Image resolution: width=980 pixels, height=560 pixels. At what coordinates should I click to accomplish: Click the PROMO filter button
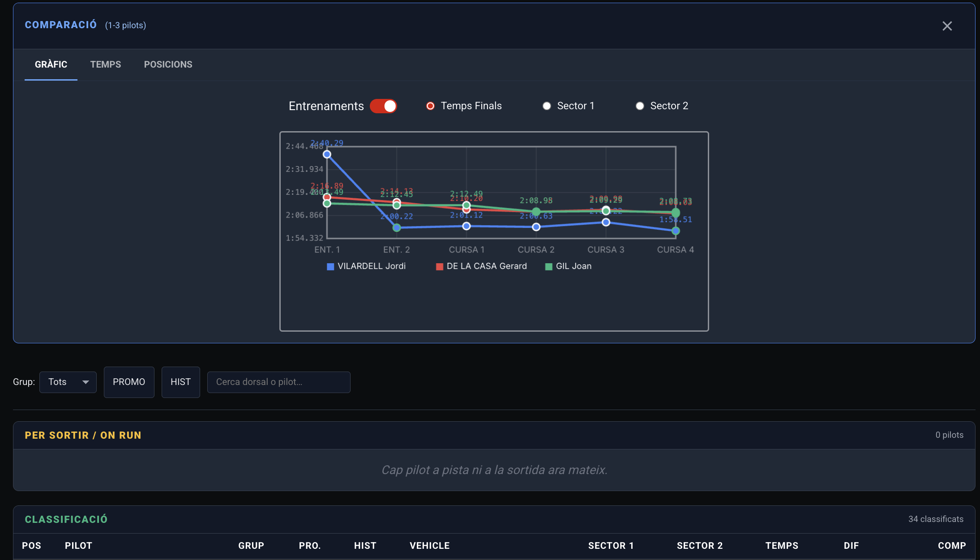(x=129, y=382)
